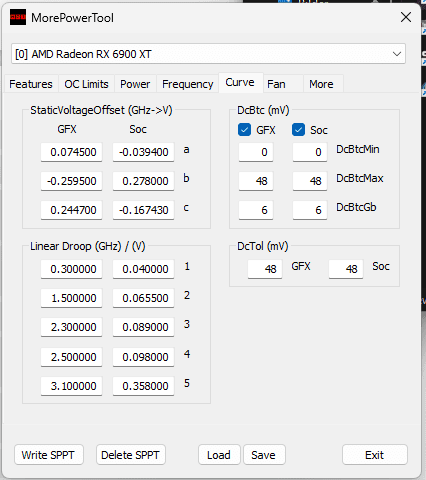
Task: Click the Linear Droop (GHz) / (V) title
Action: [x=88, y=246]
